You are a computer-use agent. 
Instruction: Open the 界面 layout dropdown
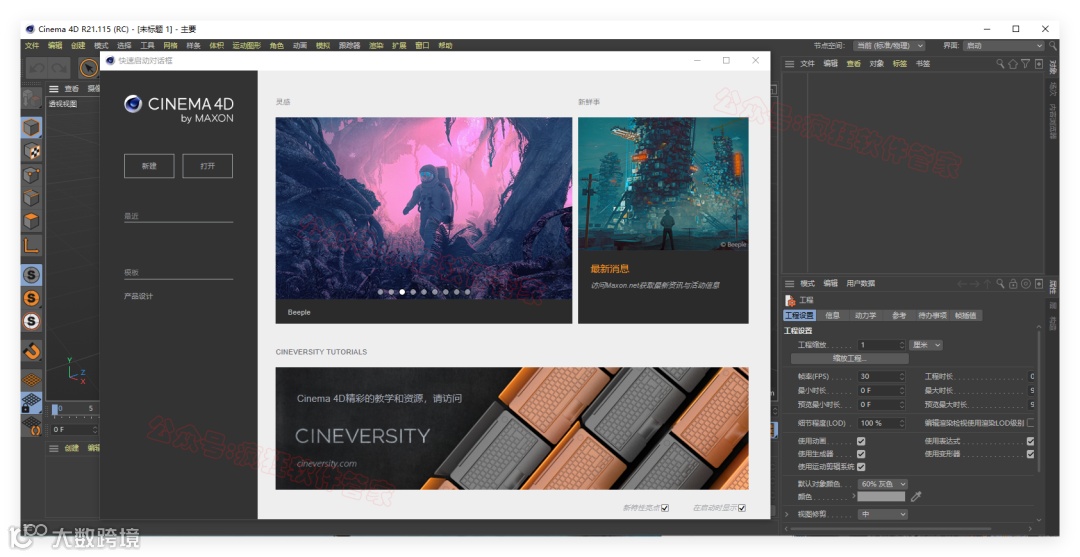click(x=1004, y=45)
